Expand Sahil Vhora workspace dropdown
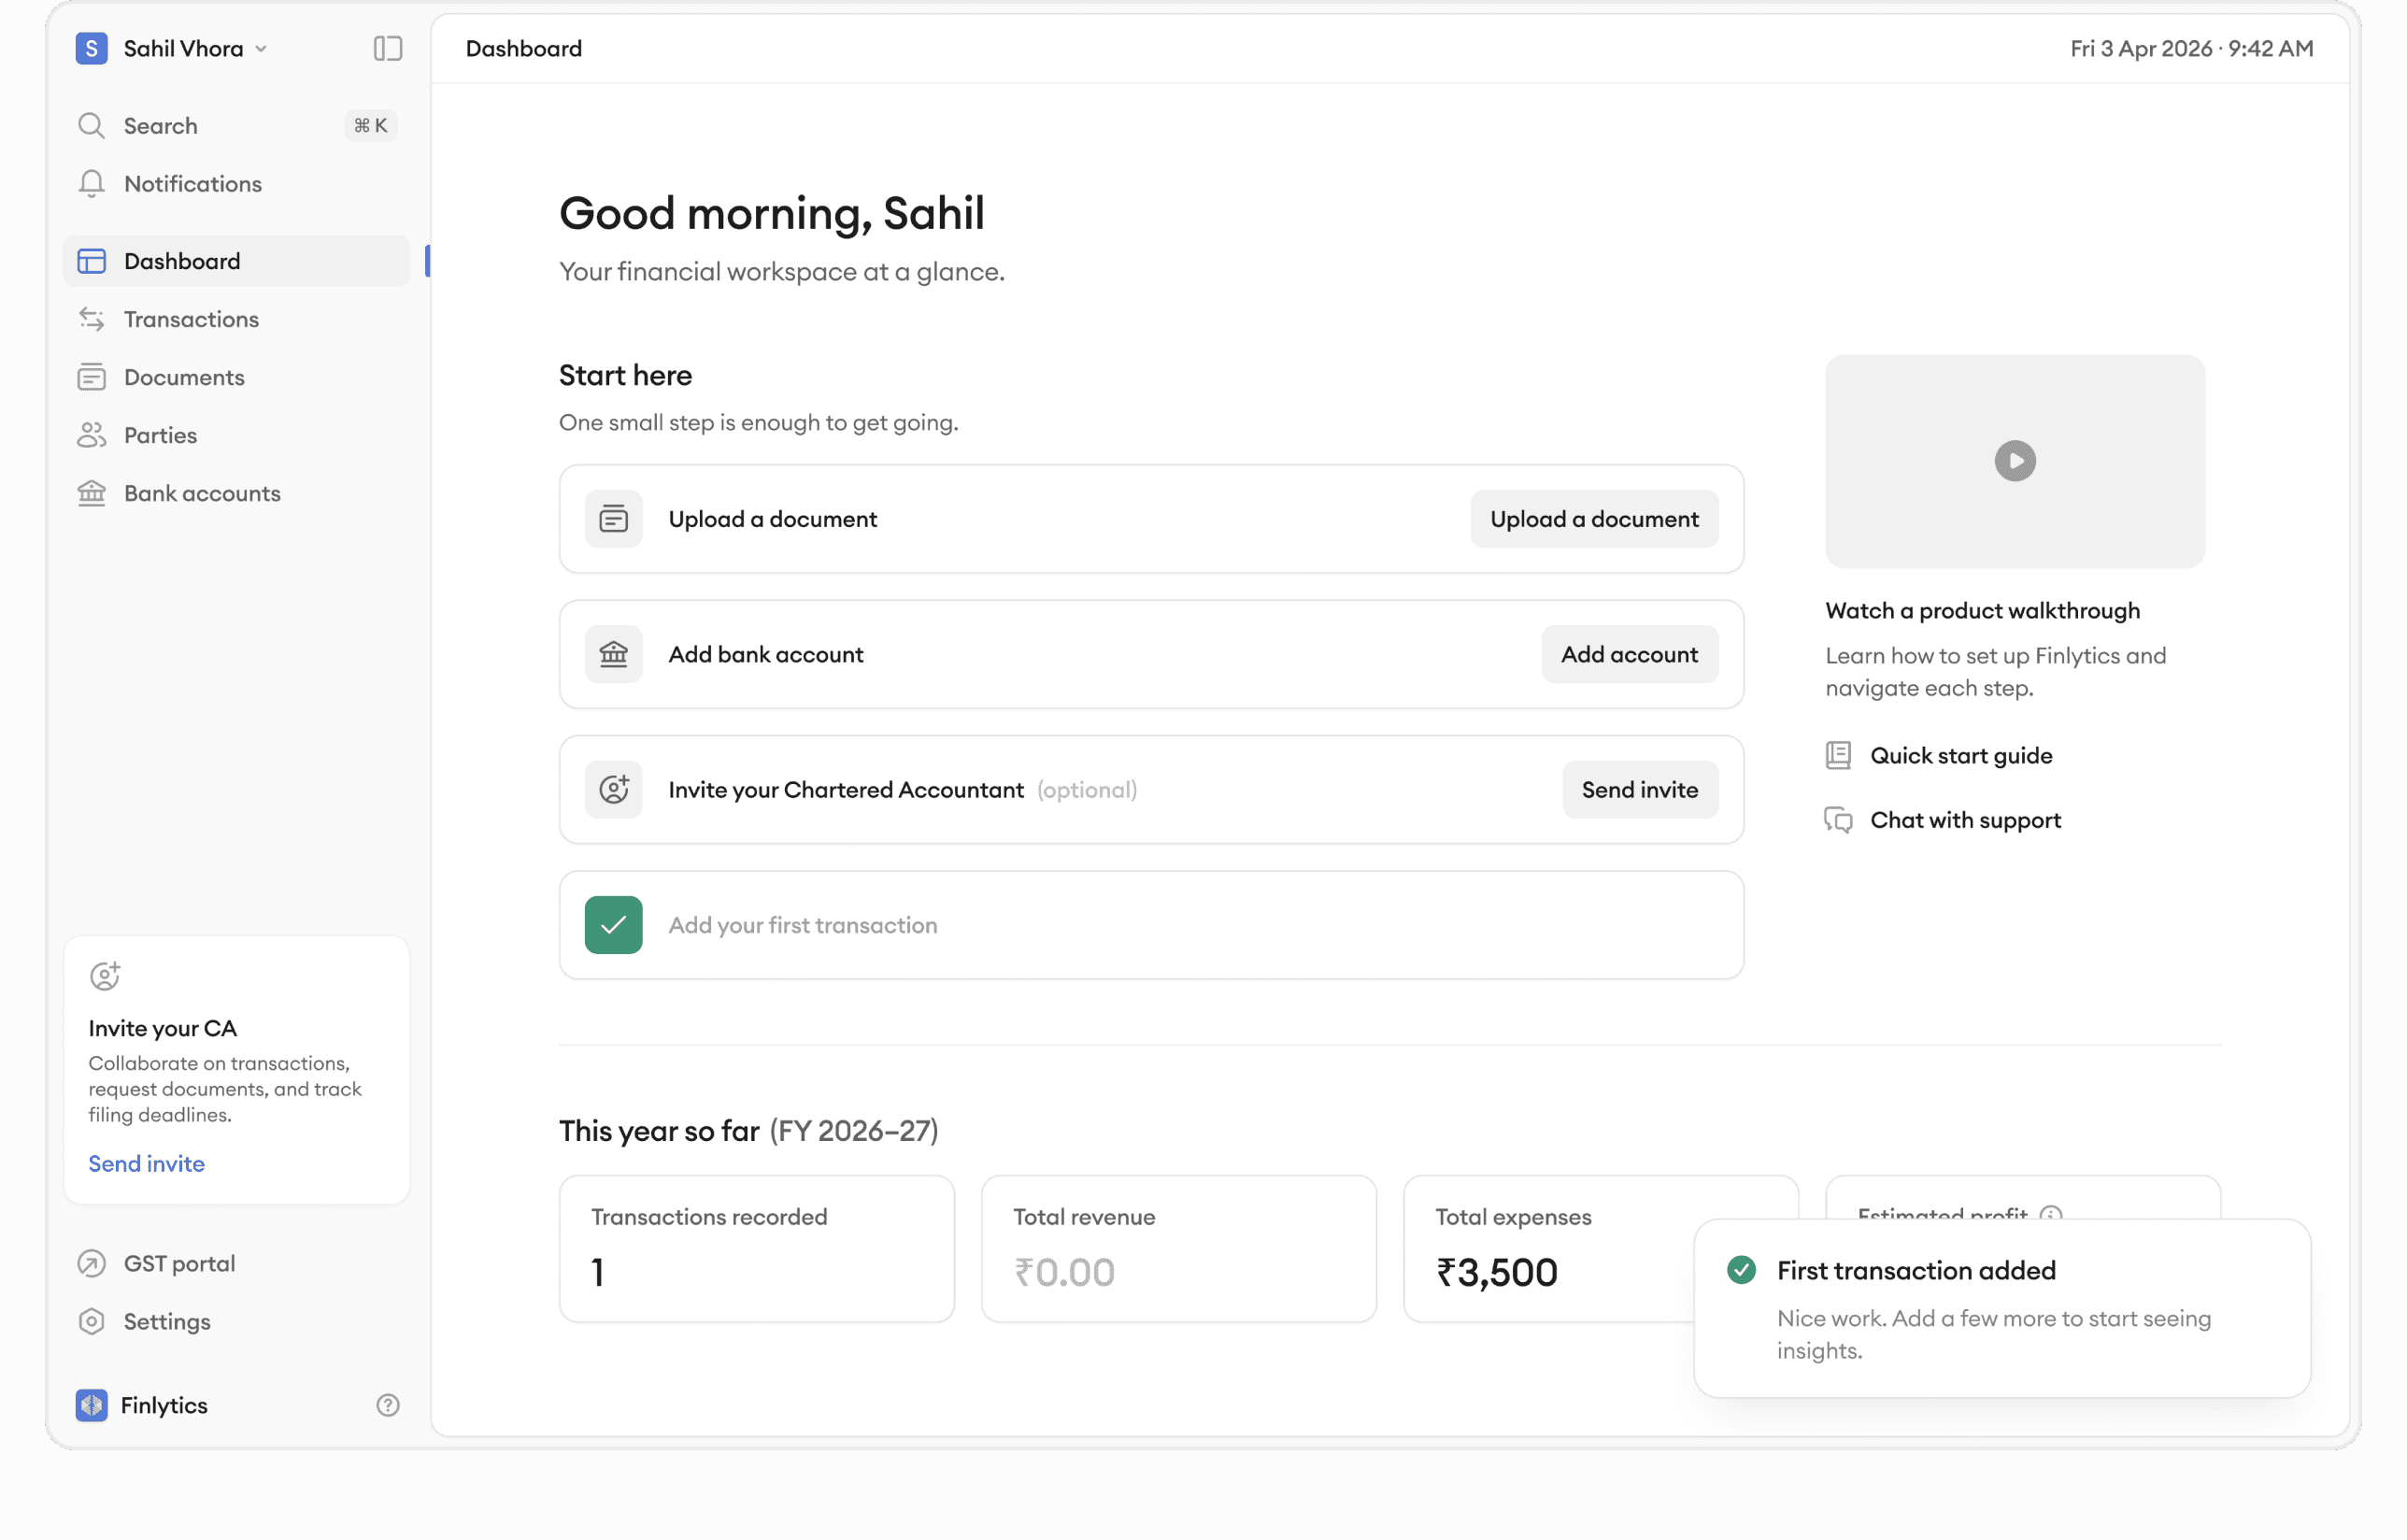Image resolution: width=2407 pixels, height=1540 pixels. coord(261,49)
